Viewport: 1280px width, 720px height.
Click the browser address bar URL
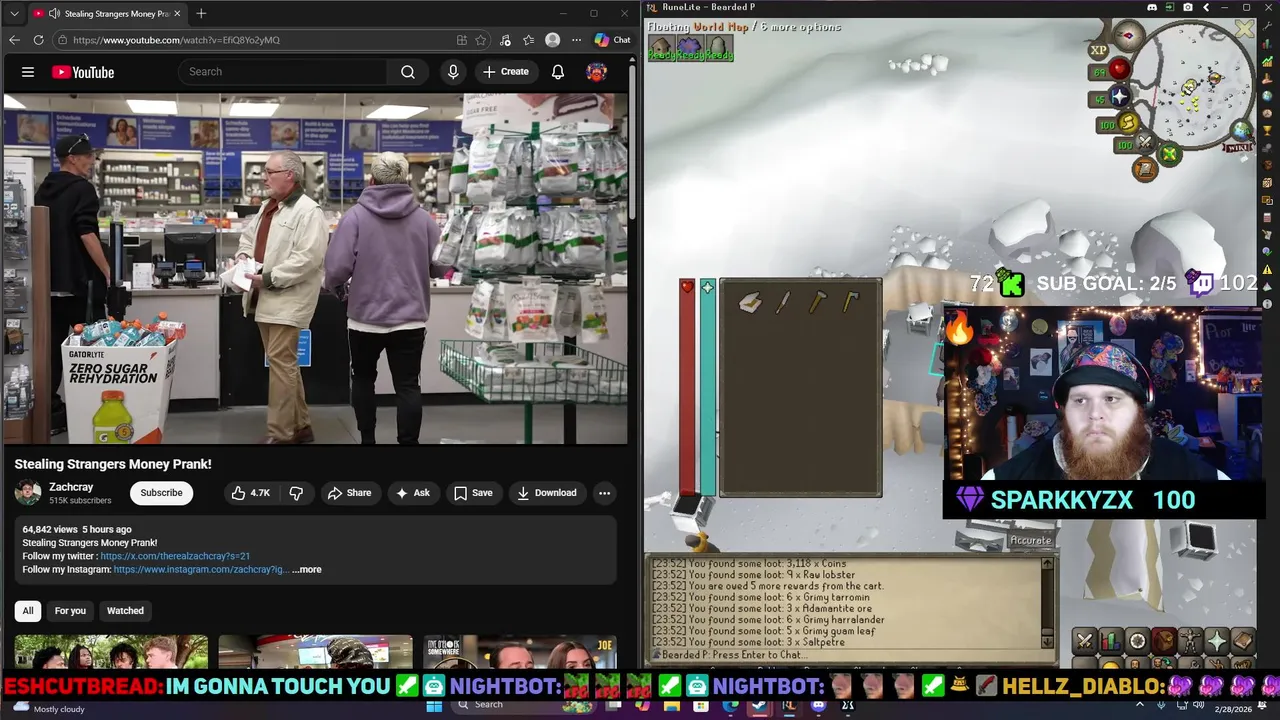pos(176,40)
